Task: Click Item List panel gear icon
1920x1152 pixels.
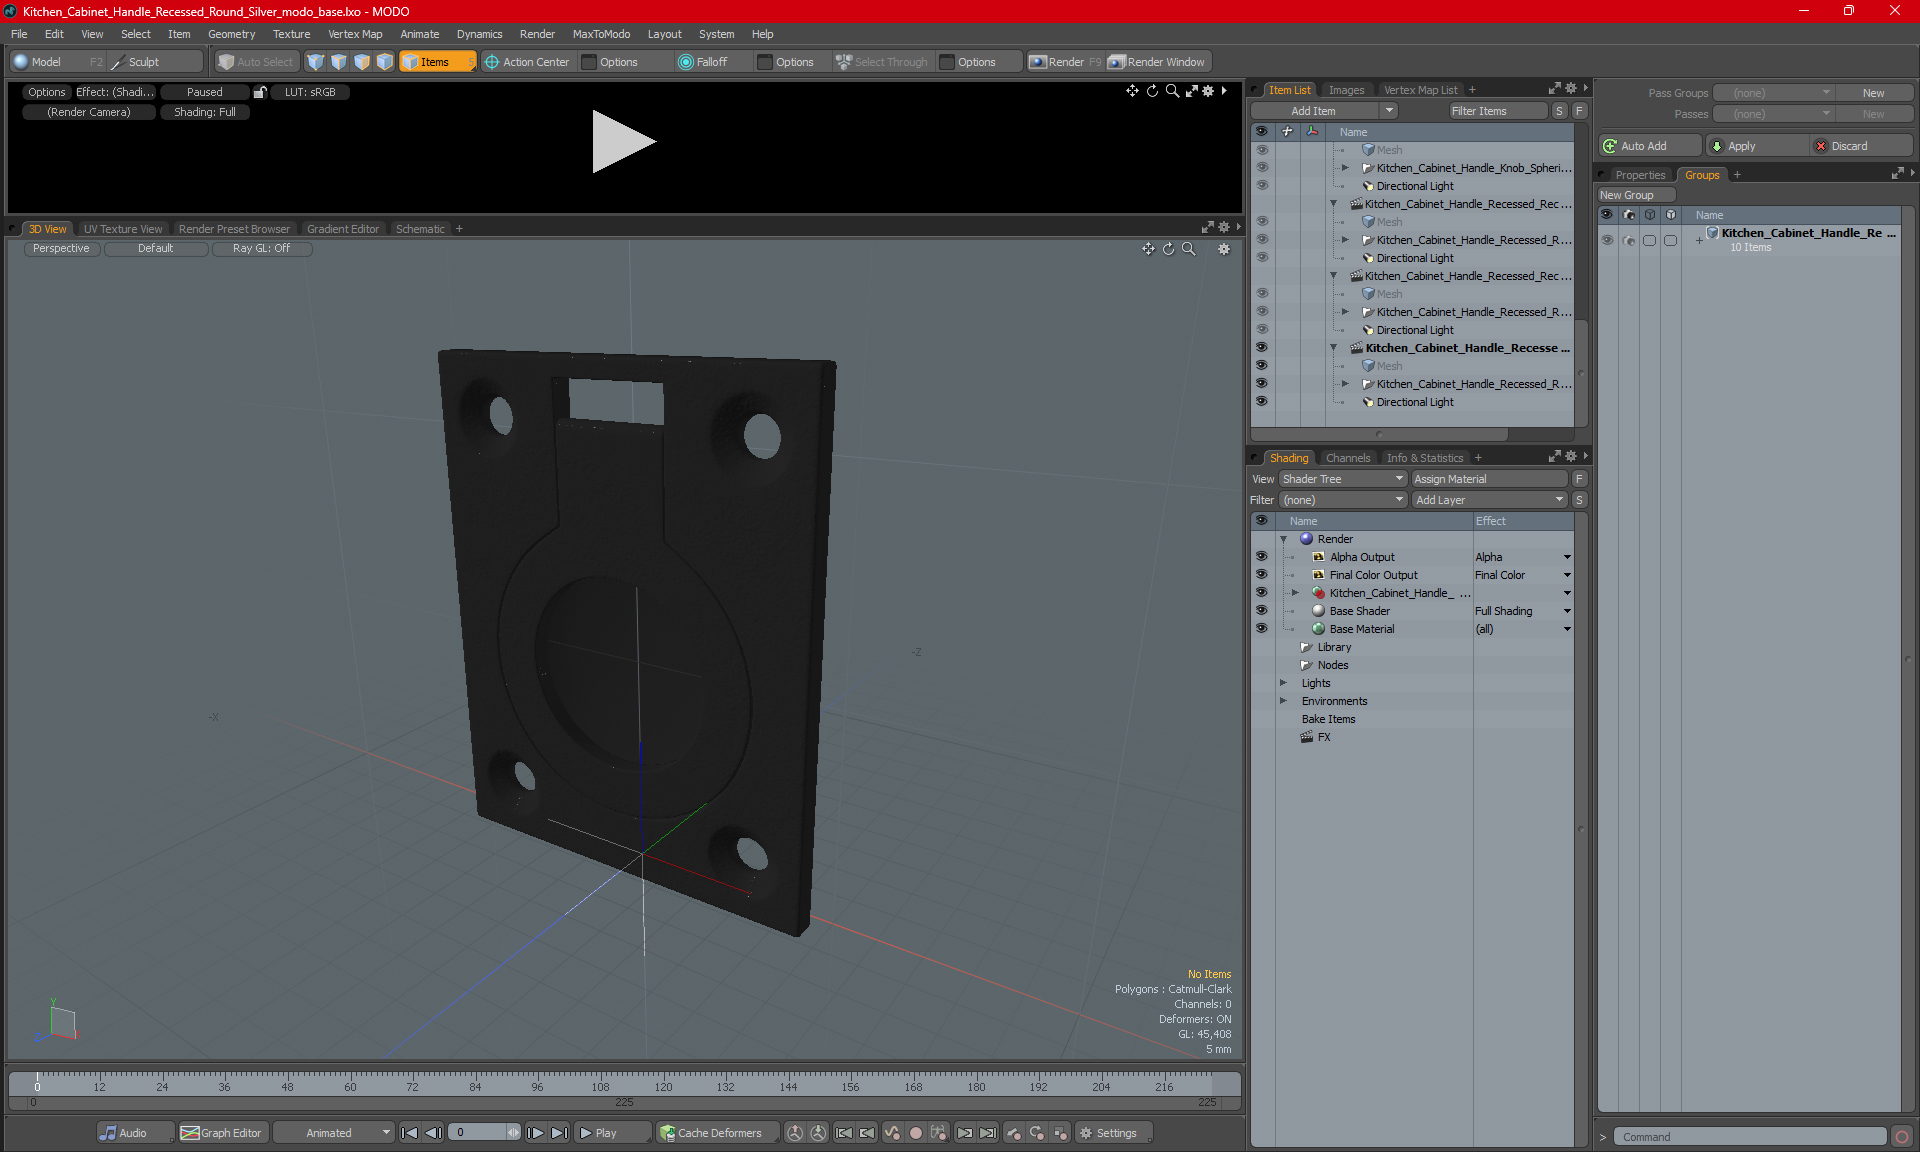Action: pos(1571,89)
